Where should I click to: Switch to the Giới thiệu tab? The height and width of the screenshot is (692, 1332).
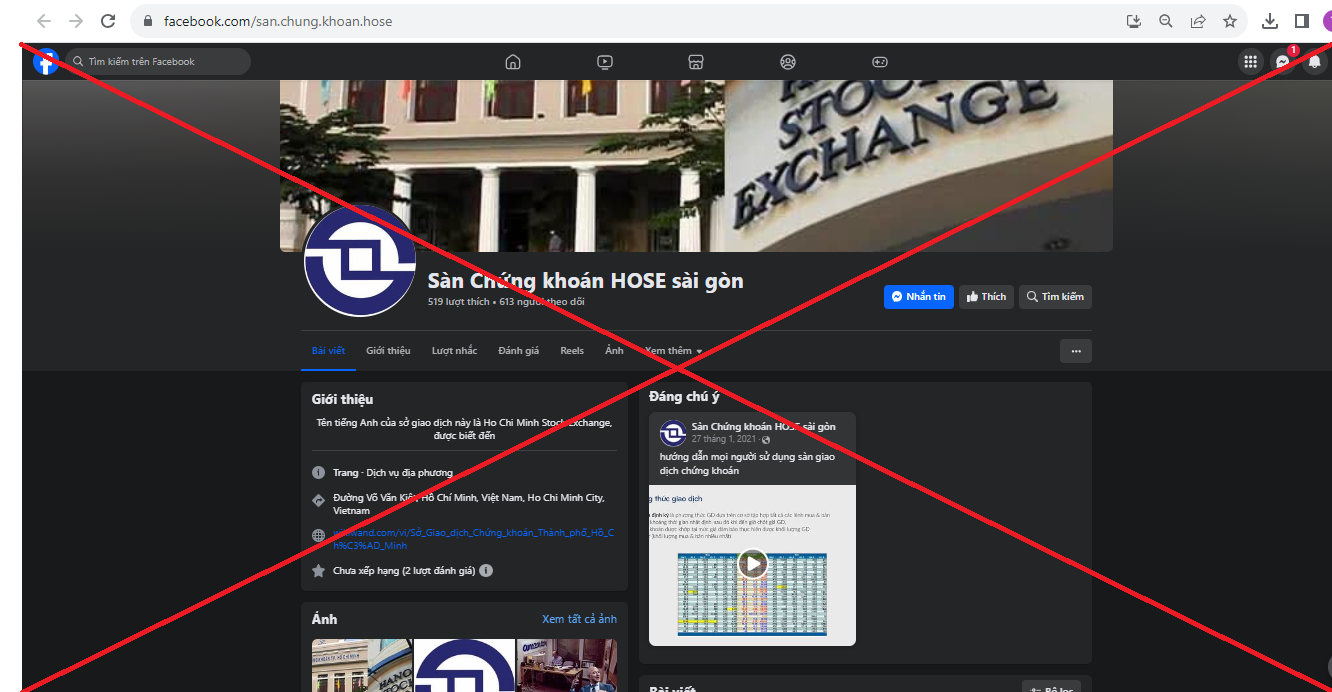click(387, 350)
